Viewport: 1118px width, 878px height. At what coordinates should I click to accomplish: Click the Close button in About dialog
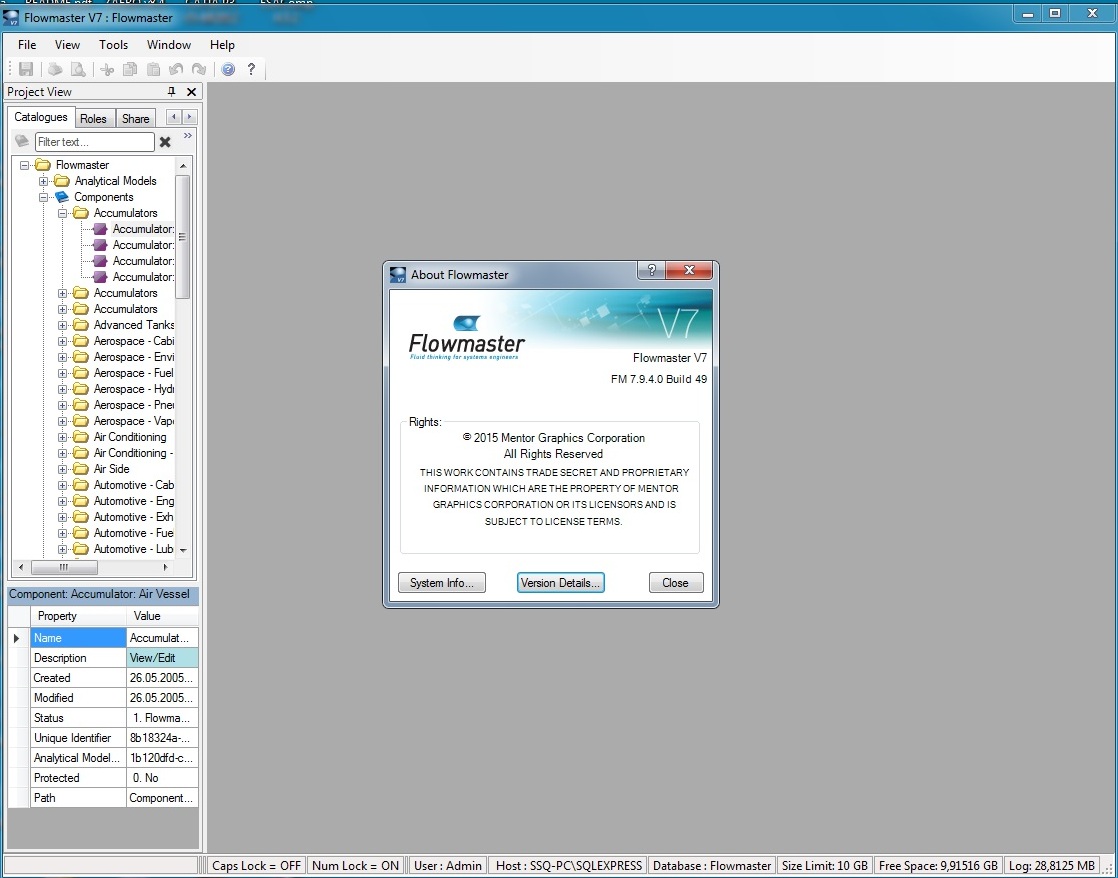pos(676,583)
